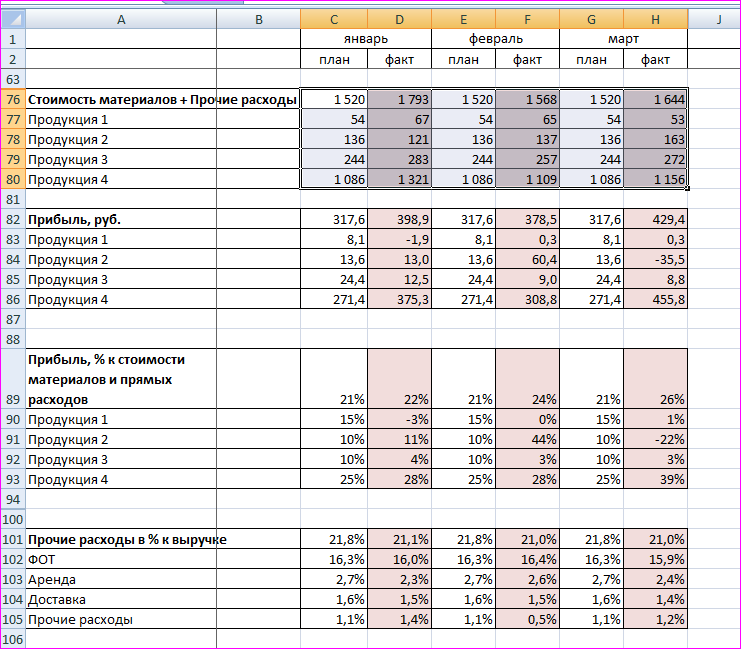741x649 pixels.
Task: Click cell with value -1,9
Action: (x=399, y=239)
